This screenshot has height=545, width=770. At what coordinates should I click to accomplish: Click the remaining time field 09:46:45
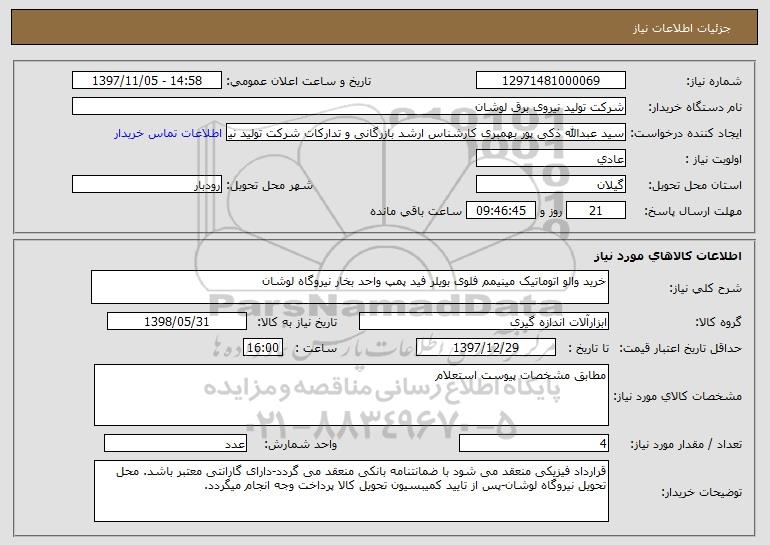click(500, 211)
